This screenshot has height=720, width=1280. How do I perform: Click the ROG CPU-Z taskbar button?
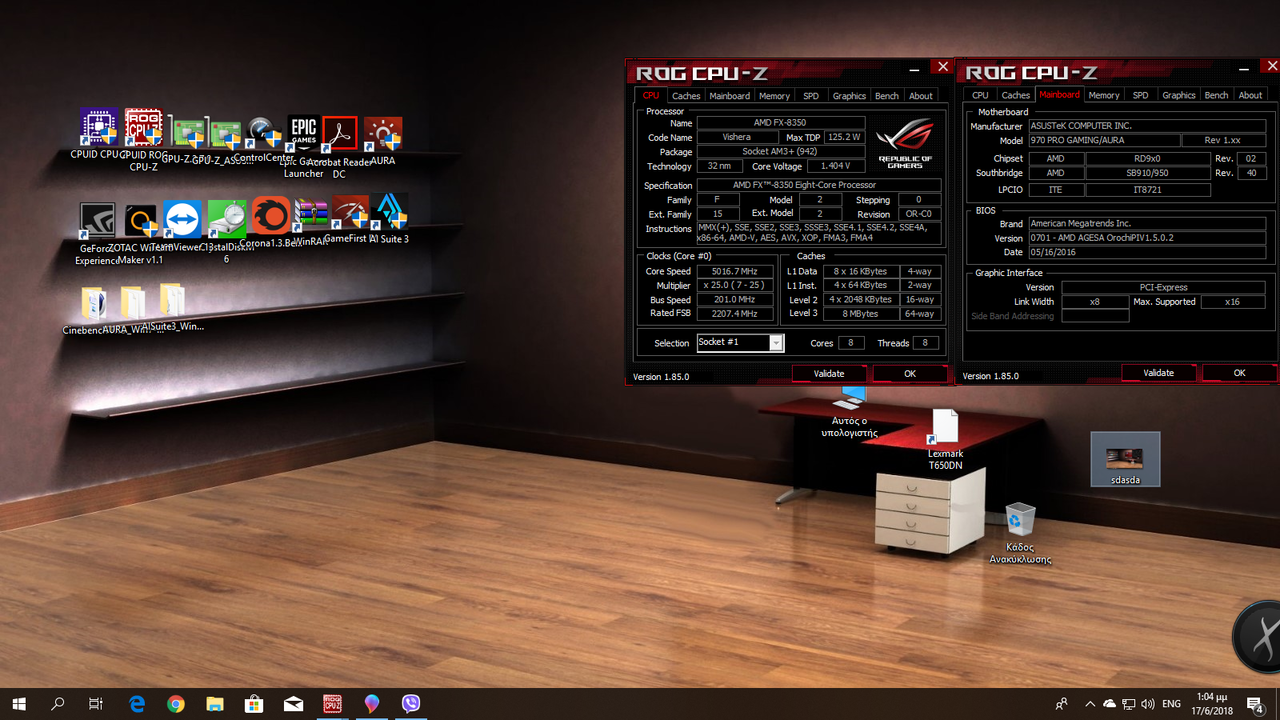point(332,704)
